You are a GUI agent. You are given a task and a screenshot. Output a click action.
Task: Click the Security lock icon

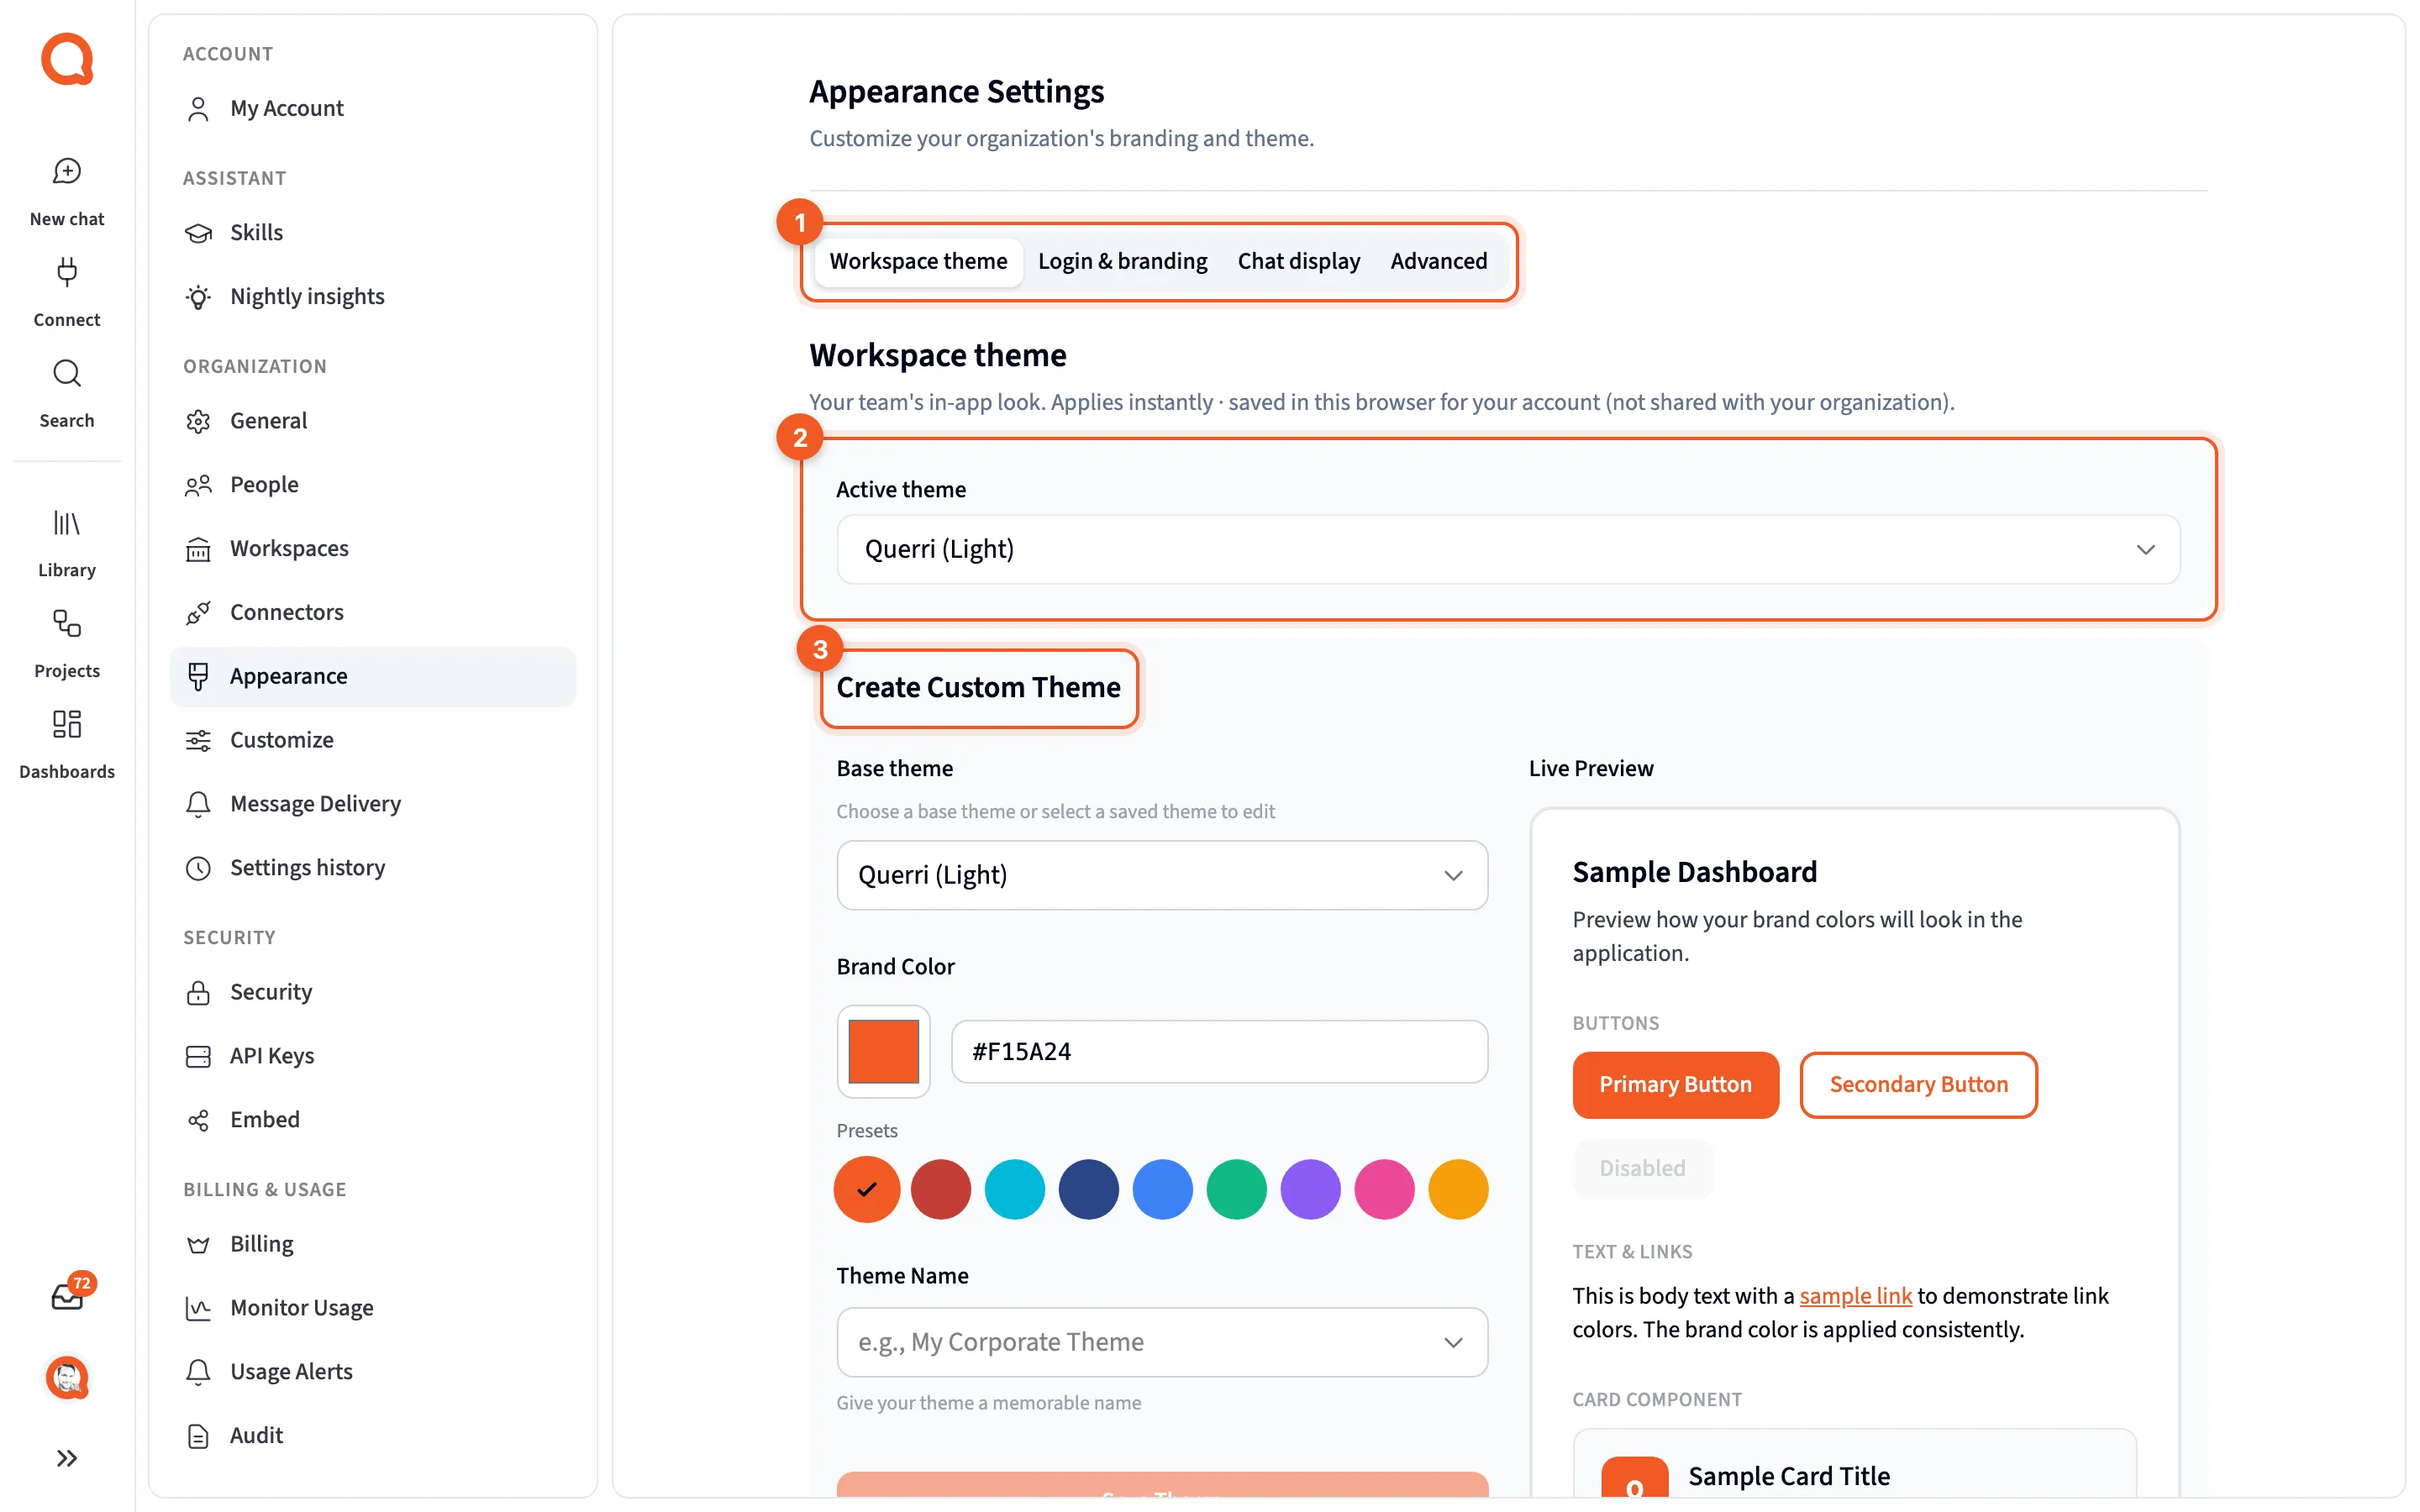(198, 992)
